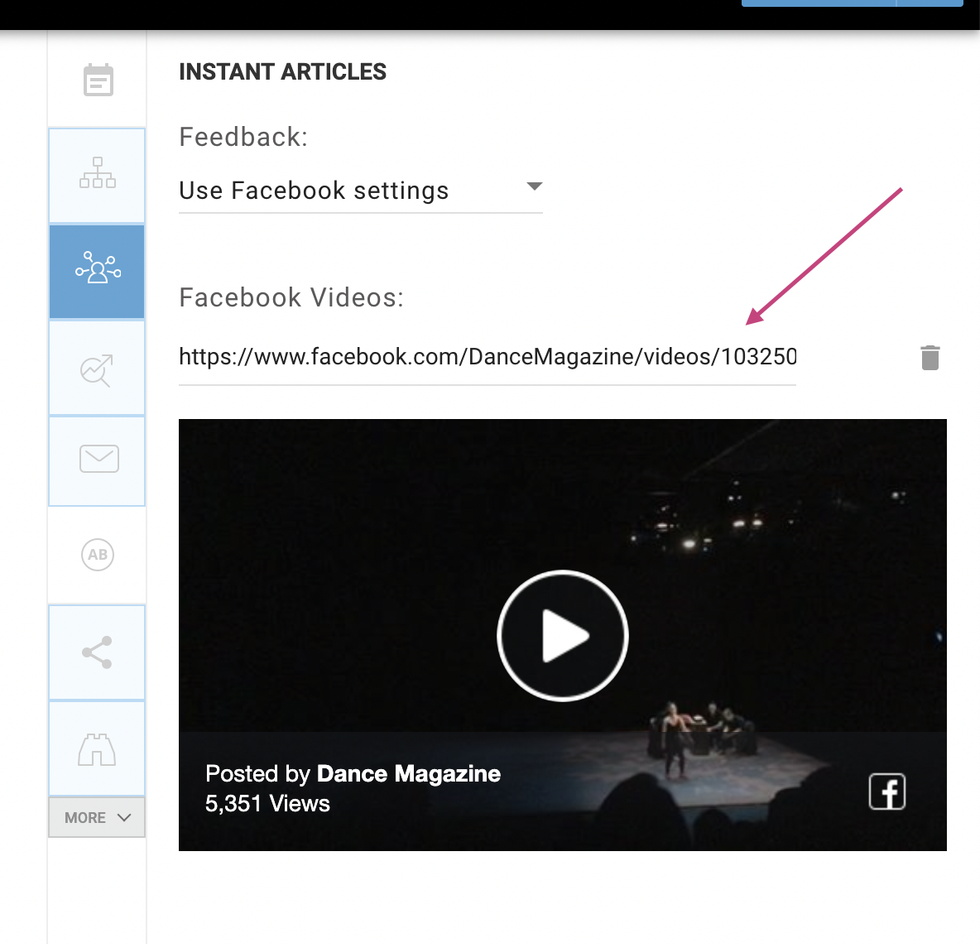Play the Dance Magazine video
980x944 pixels.
(562, 636)
